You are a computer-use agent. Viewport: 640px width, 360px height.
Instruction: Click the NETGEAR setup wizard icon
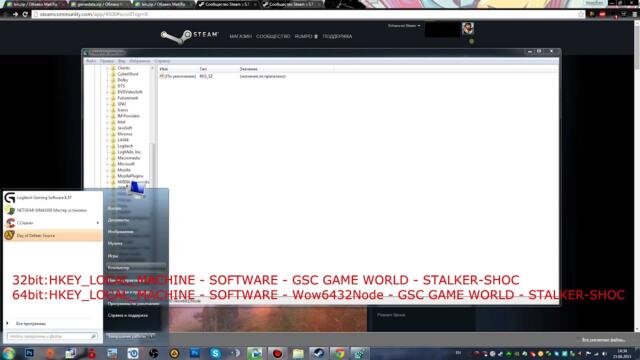(x=10, y=210)
